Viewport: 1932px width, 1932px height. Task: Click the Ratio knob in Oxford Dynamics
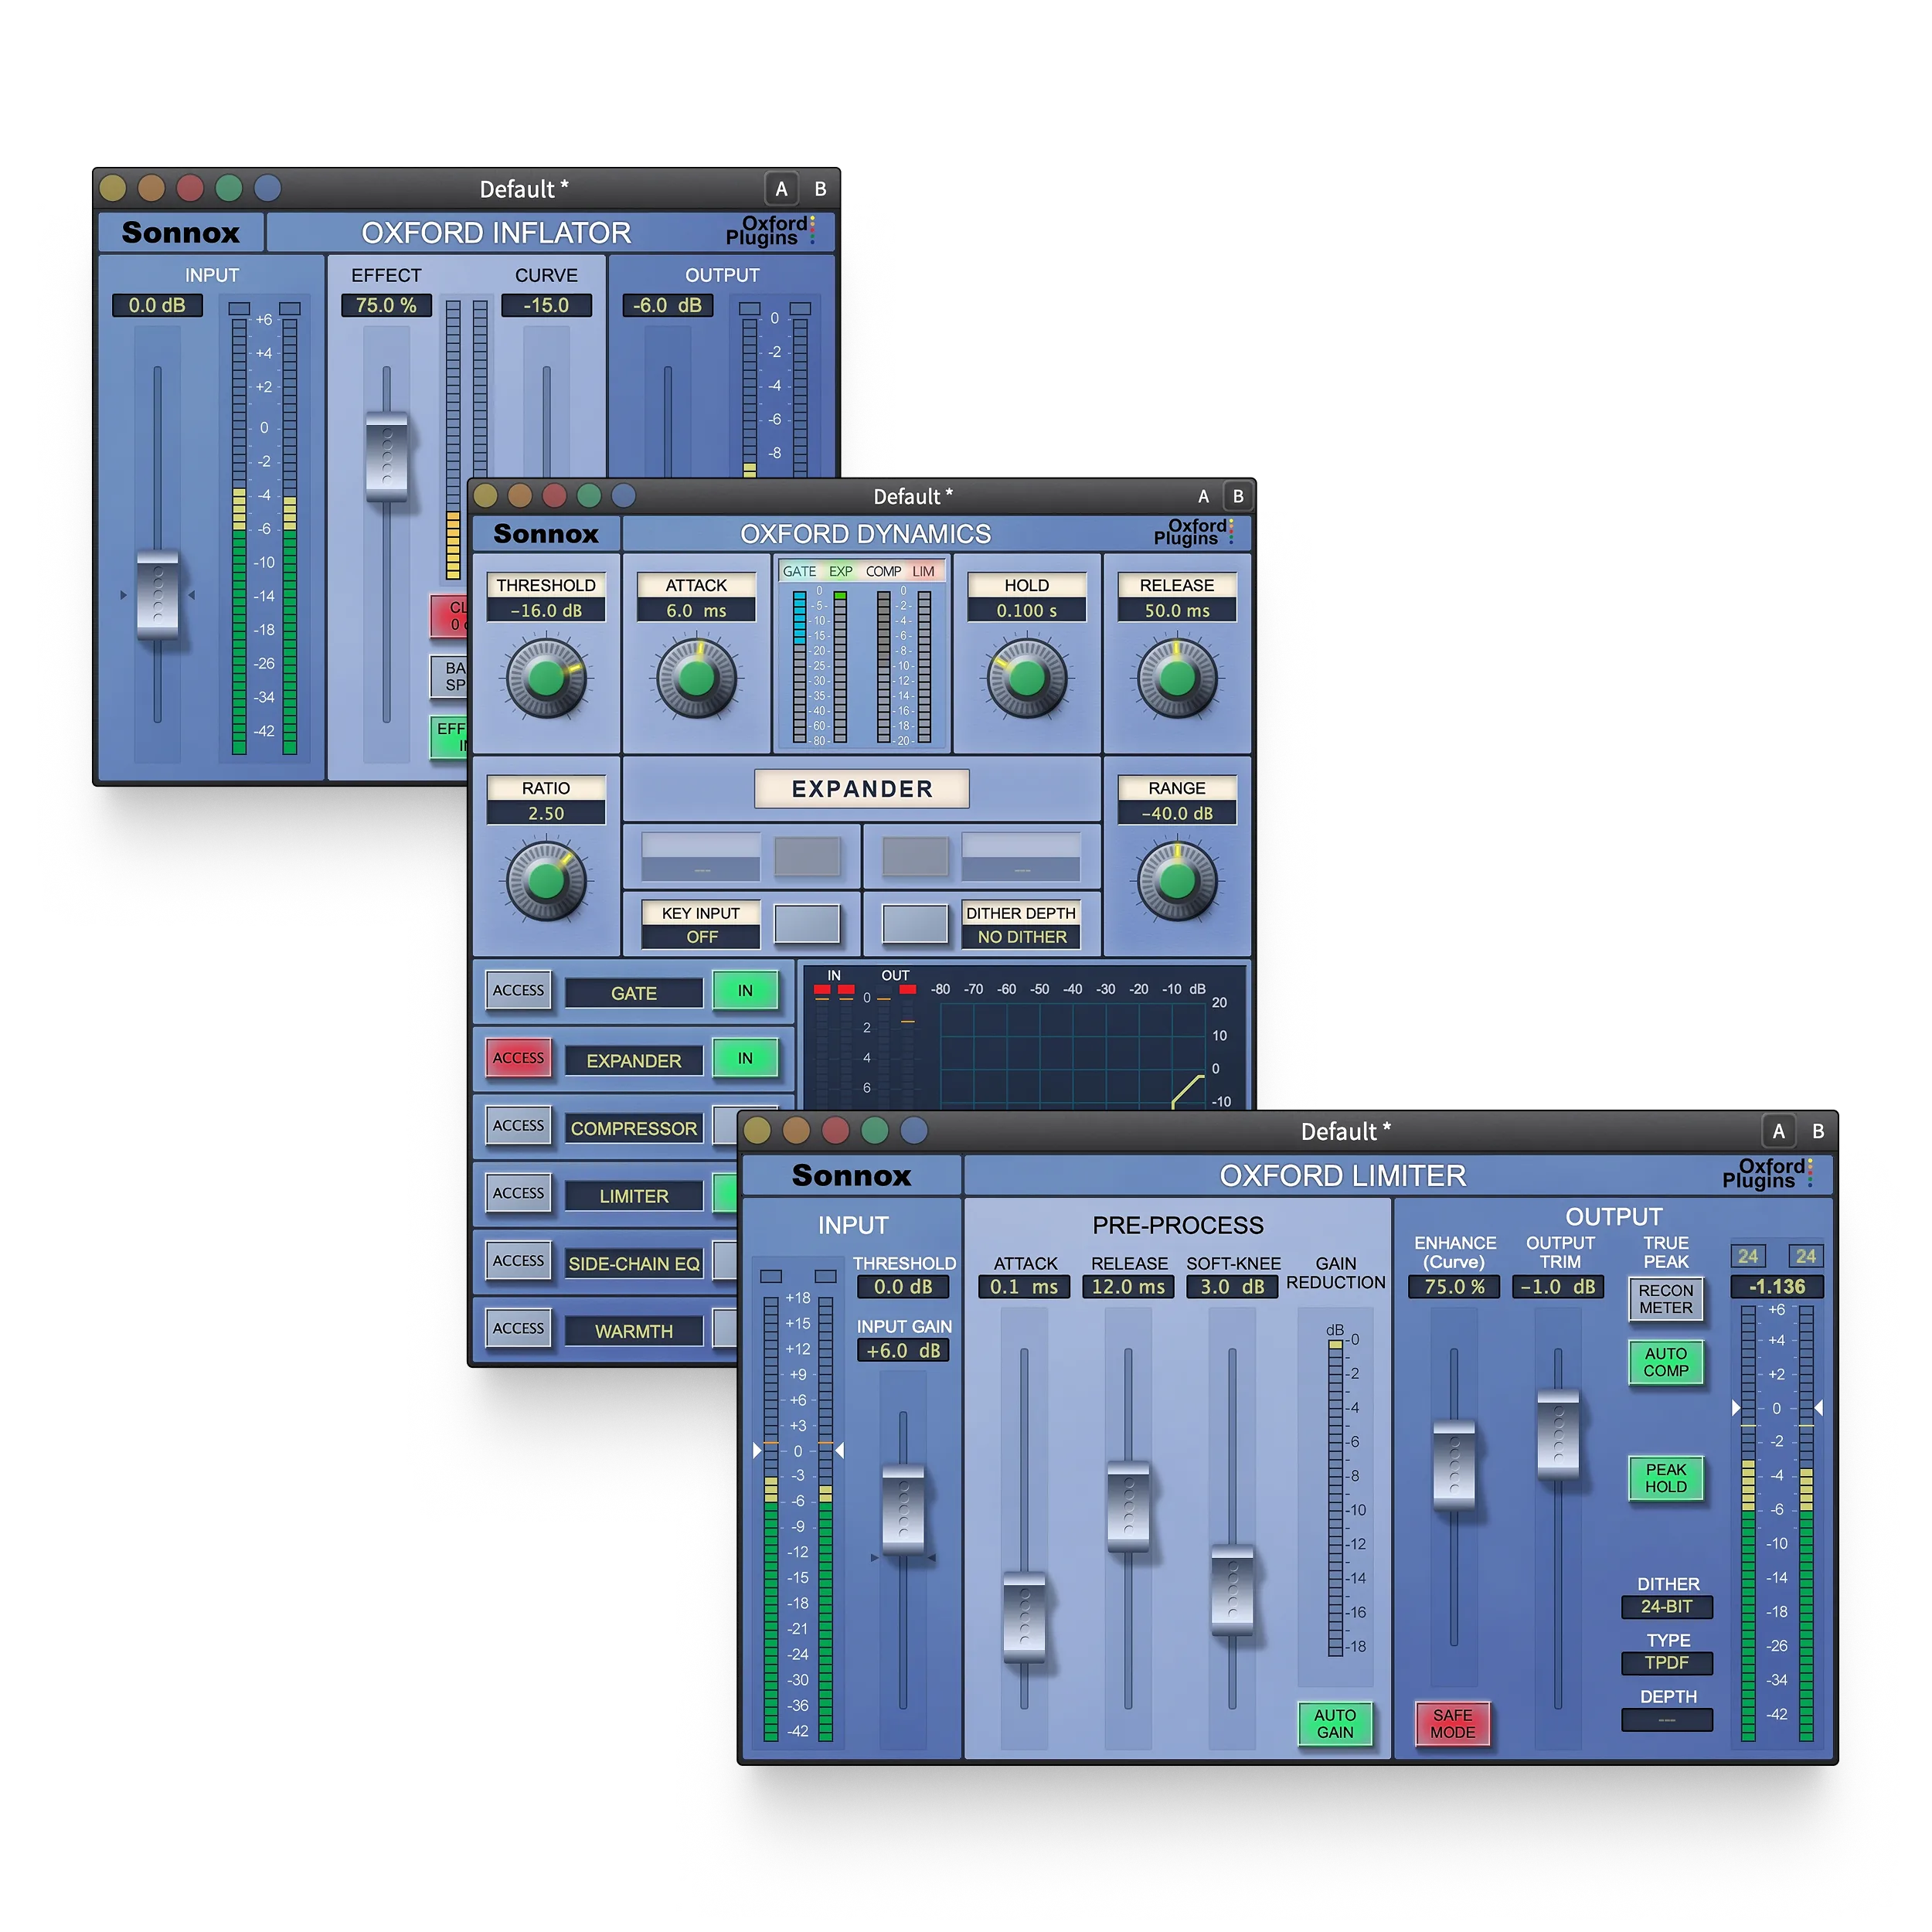tap(546, 881)
